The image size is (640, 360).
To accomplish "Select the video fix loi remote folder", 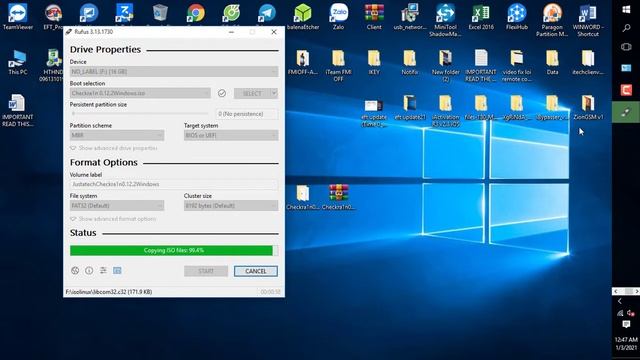I will click(517, 65).
